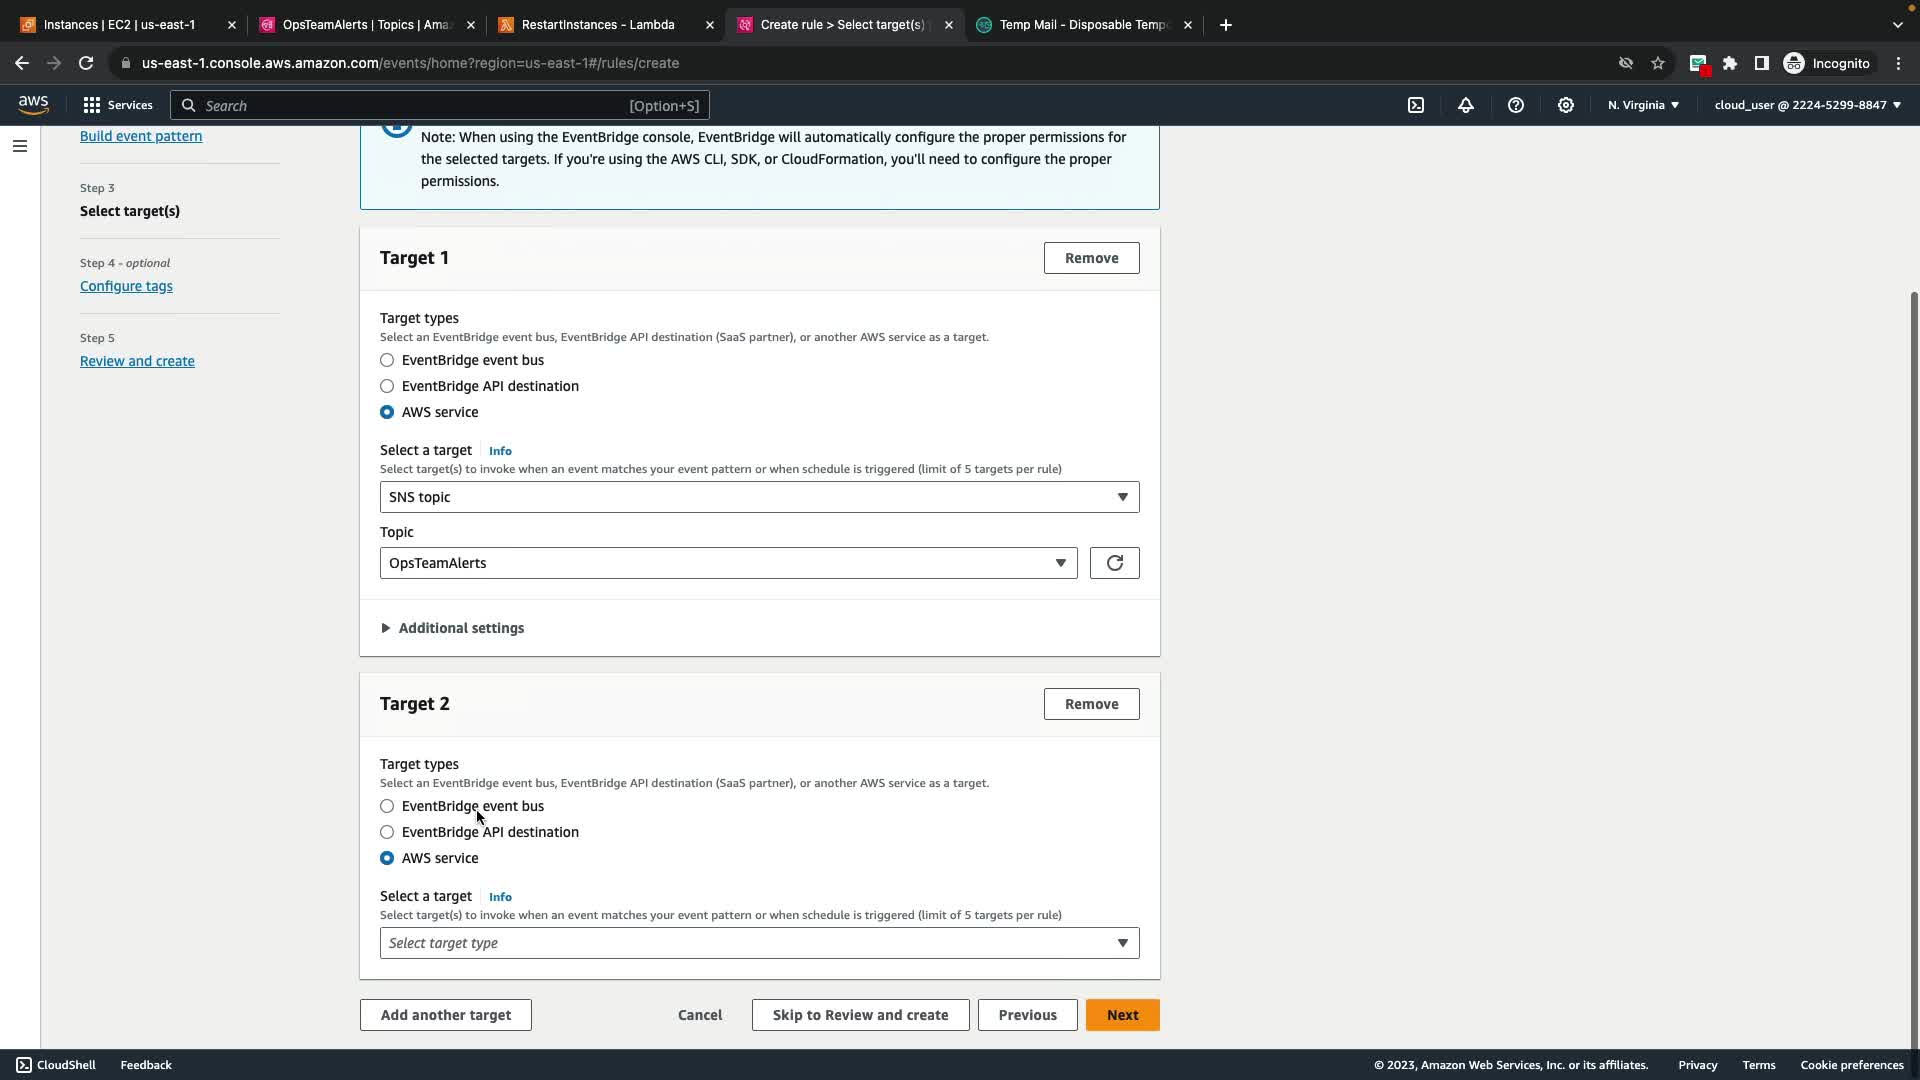1920x1080 pixels.
Task: Open the AWS support help icon
Action: tap(1516, 105)
